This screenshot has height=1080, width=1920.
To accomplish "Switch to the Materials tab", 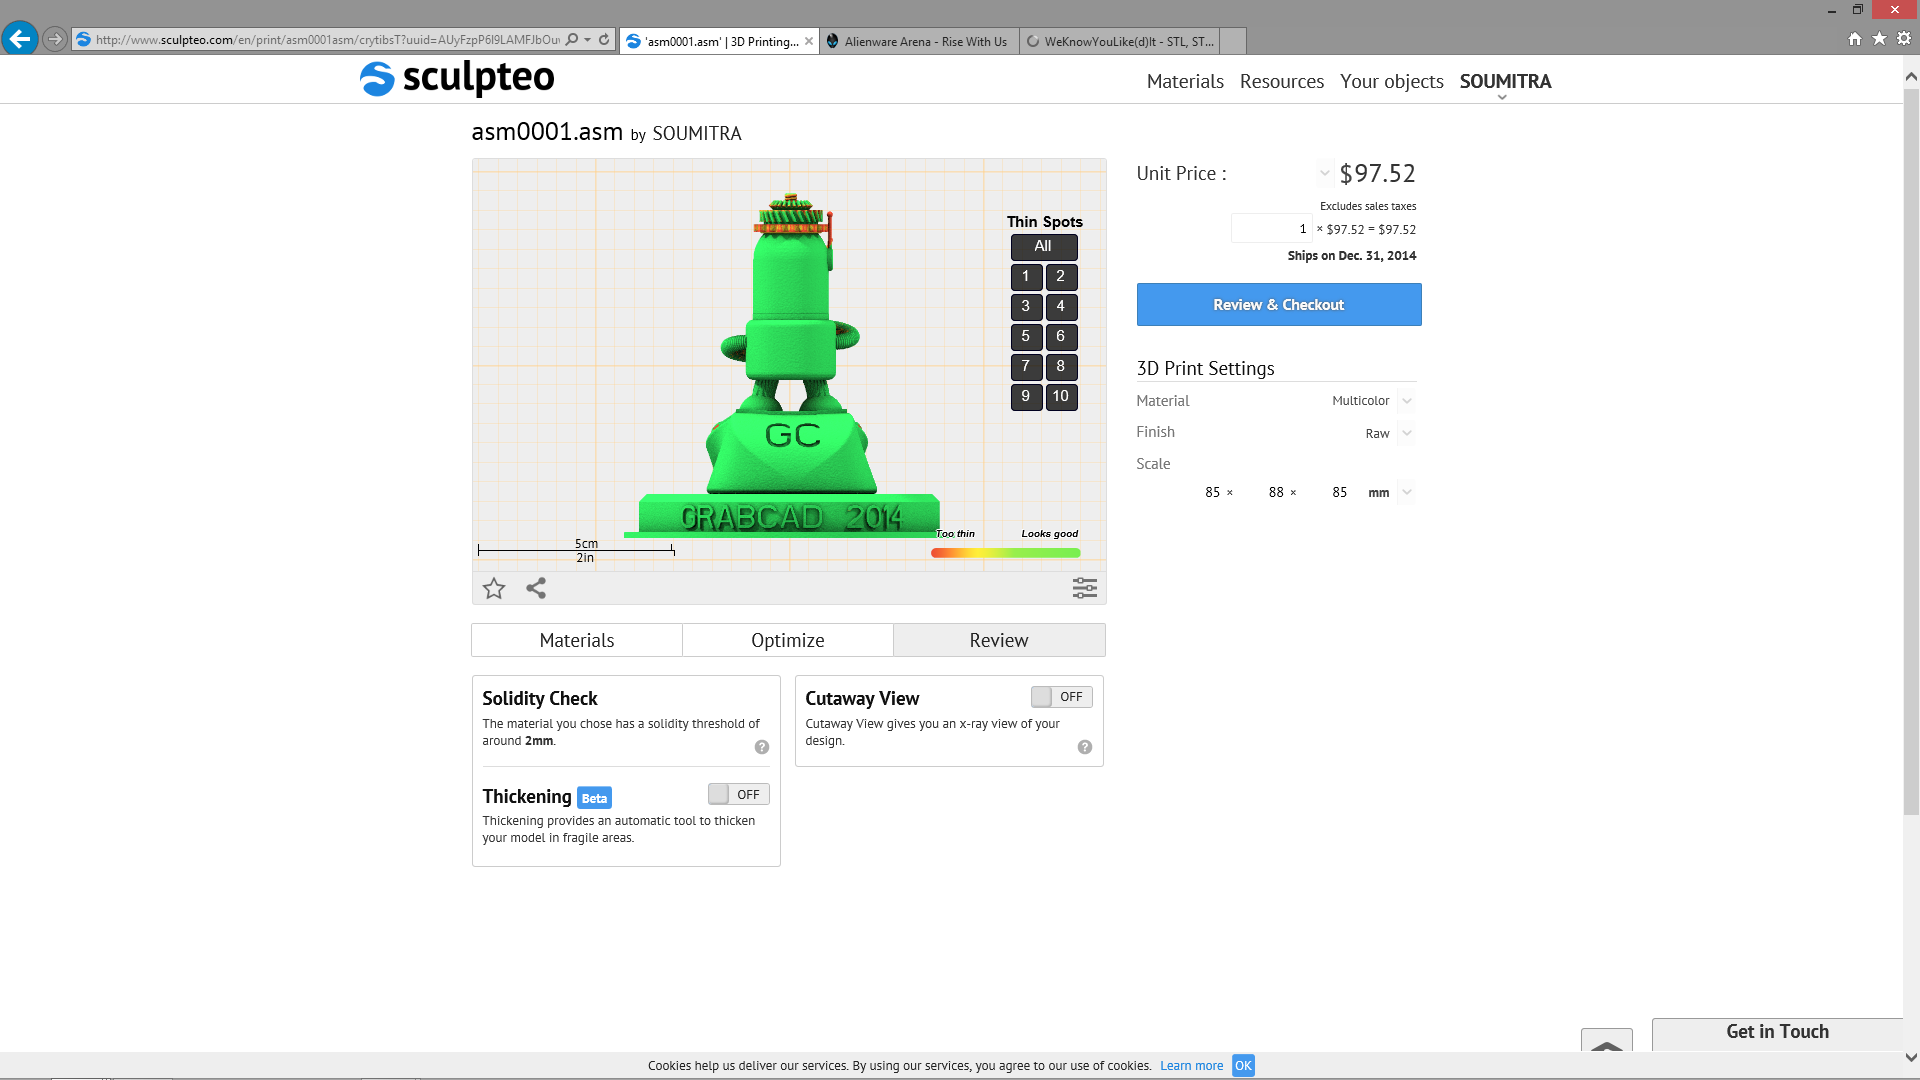I will 577,640.
